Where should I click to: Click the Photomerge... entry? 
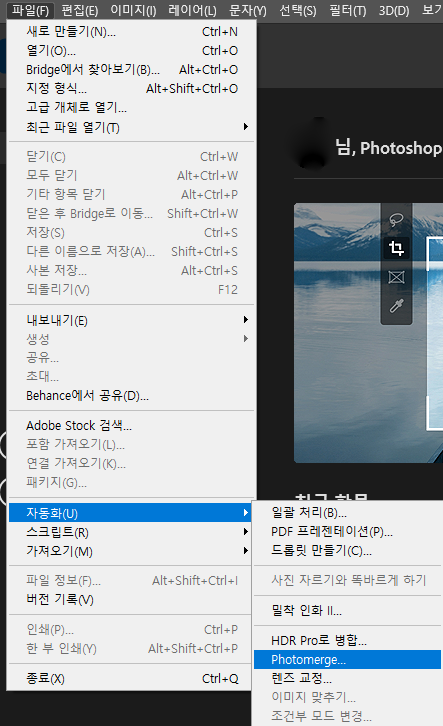(347, 659)
